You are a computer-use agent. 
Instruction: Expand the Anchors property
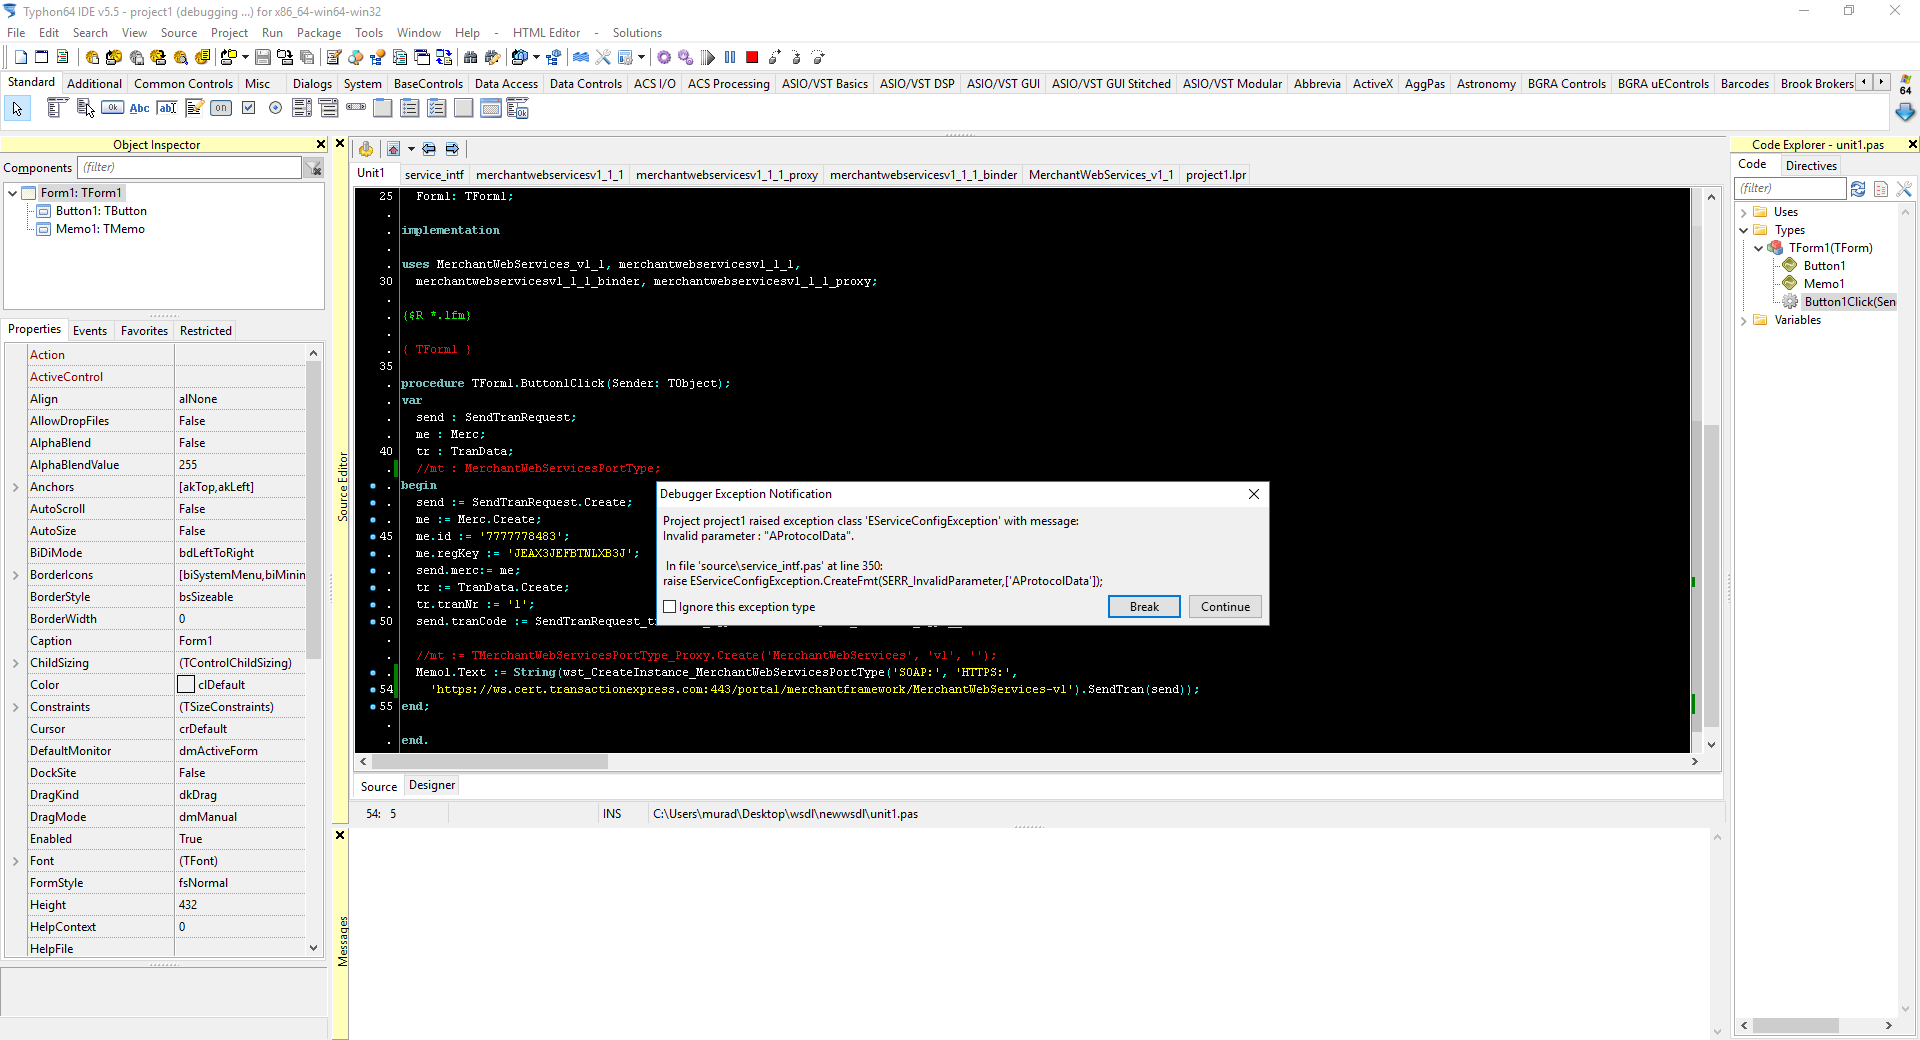[x=16, y=487]
